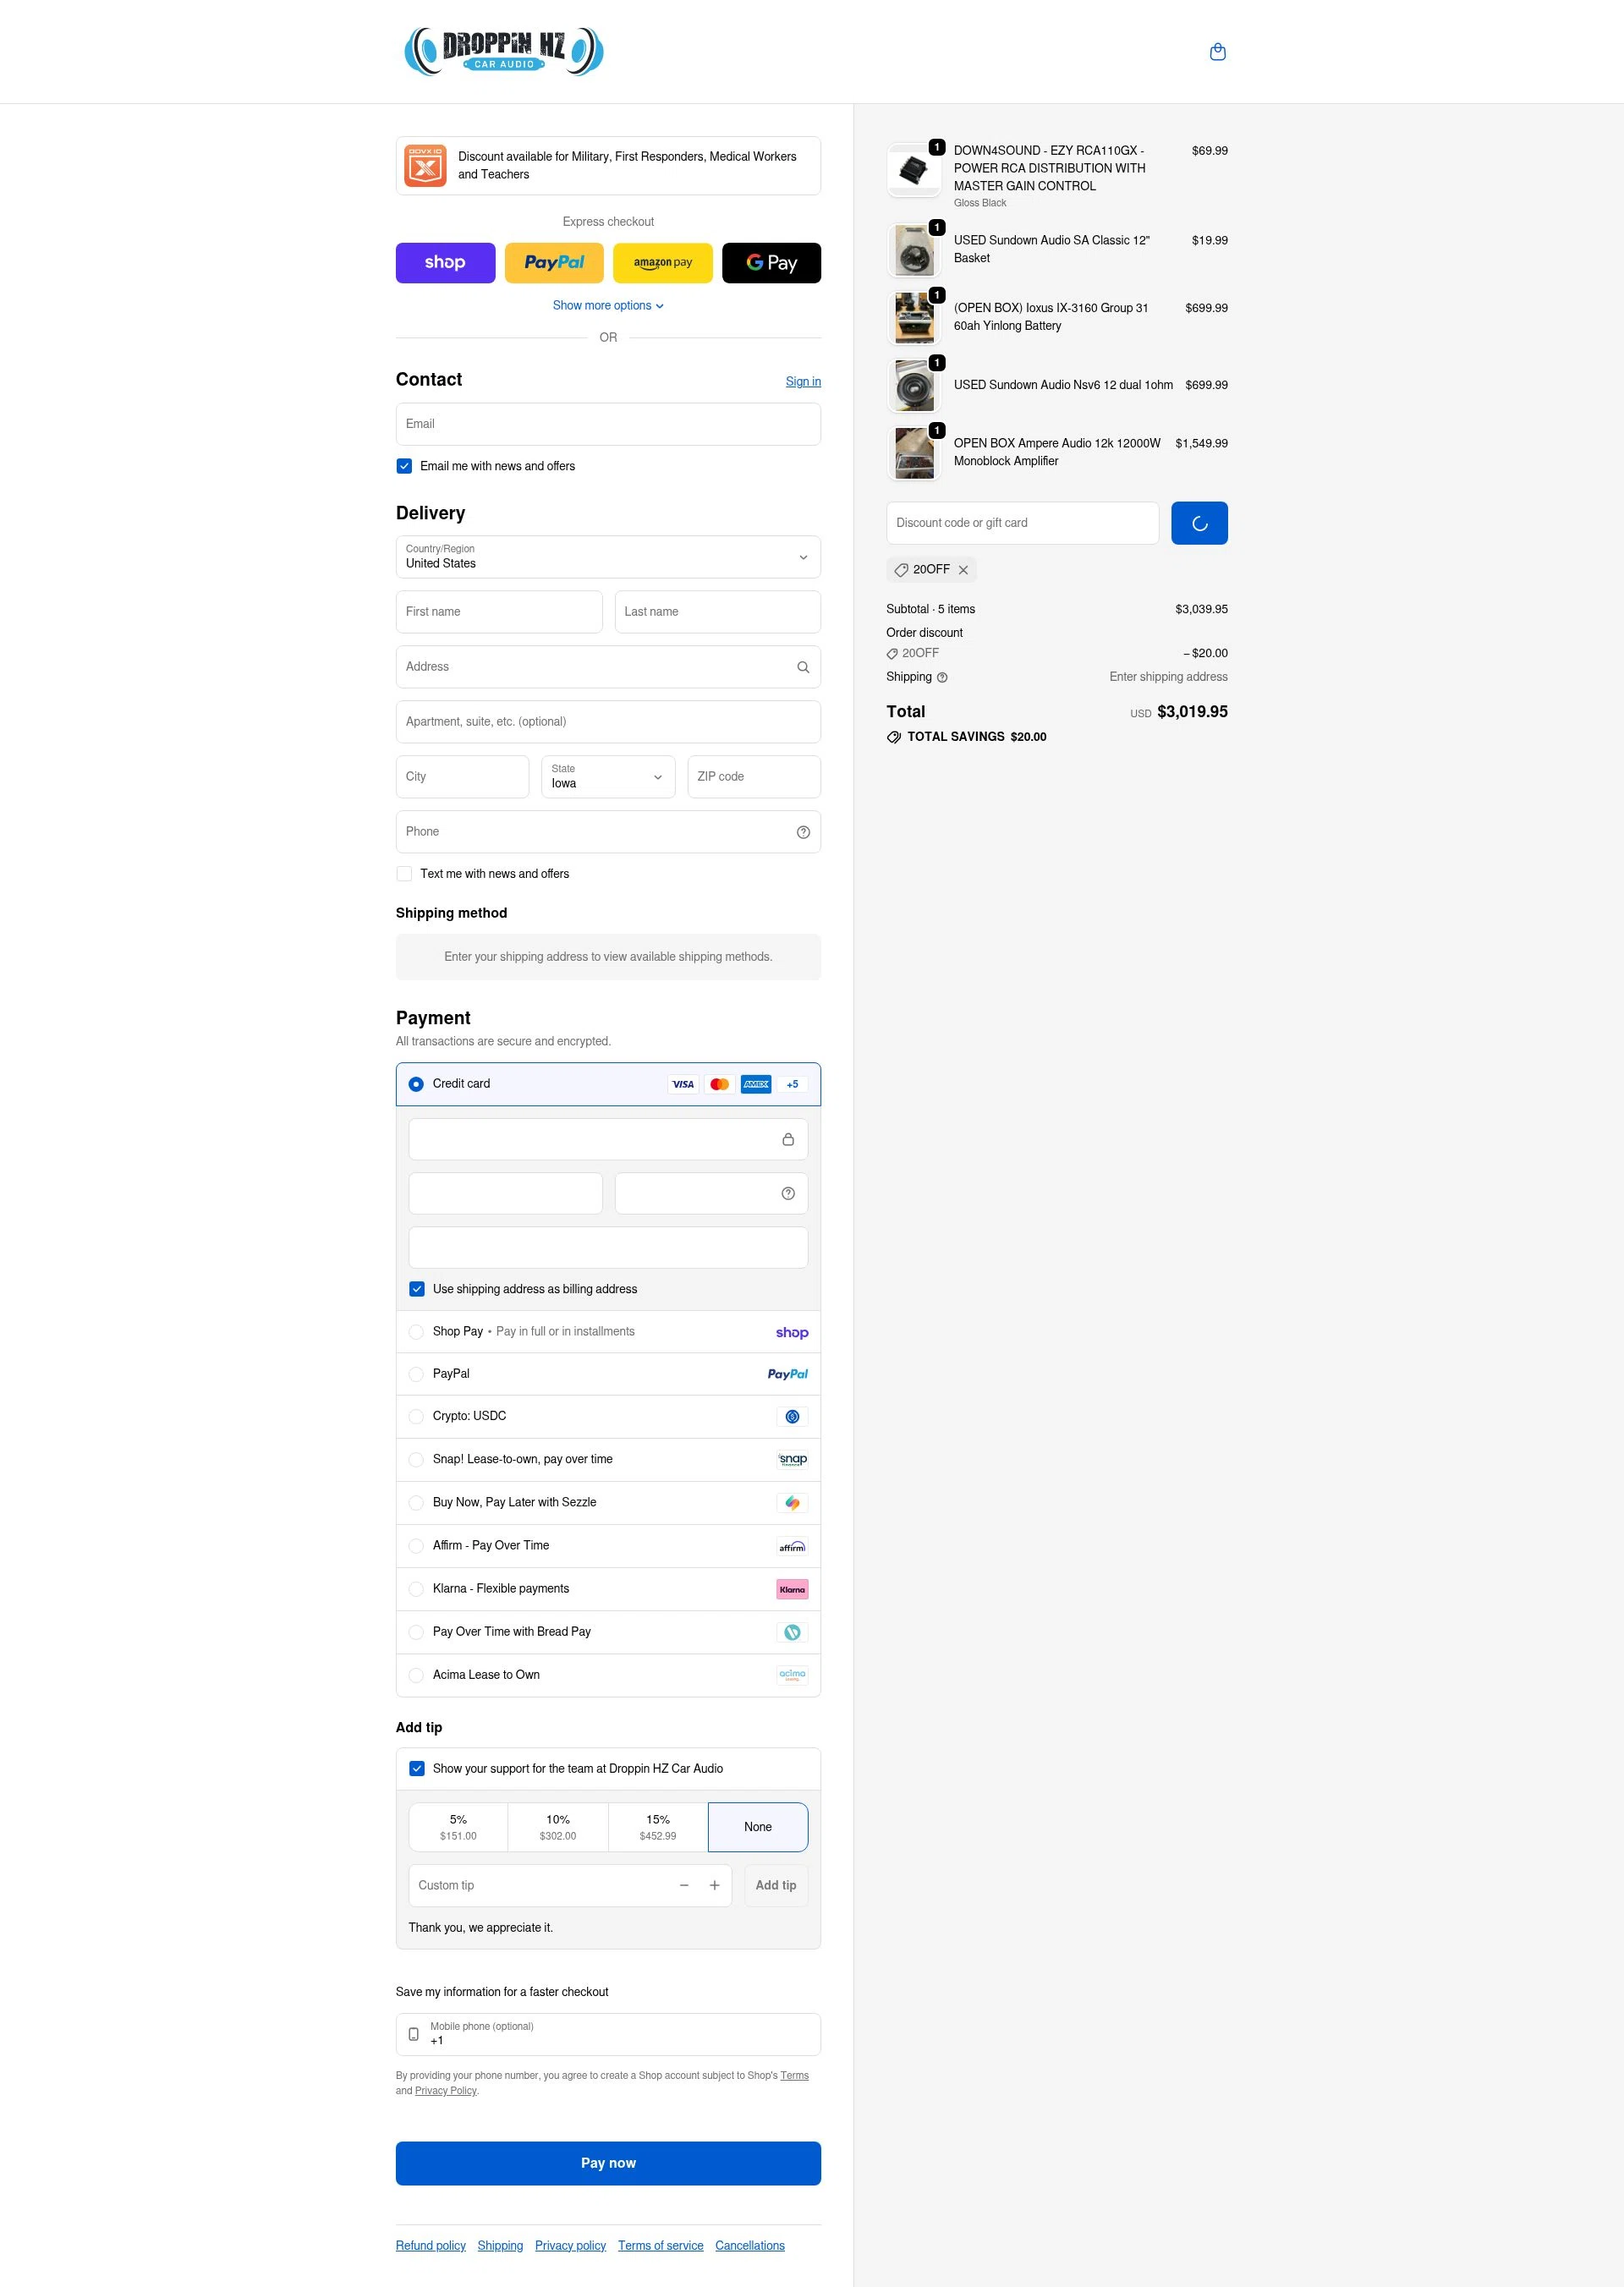Increment the custom tip amount
This screenshot has width=1624, height=2287.
coord(714,1885)
